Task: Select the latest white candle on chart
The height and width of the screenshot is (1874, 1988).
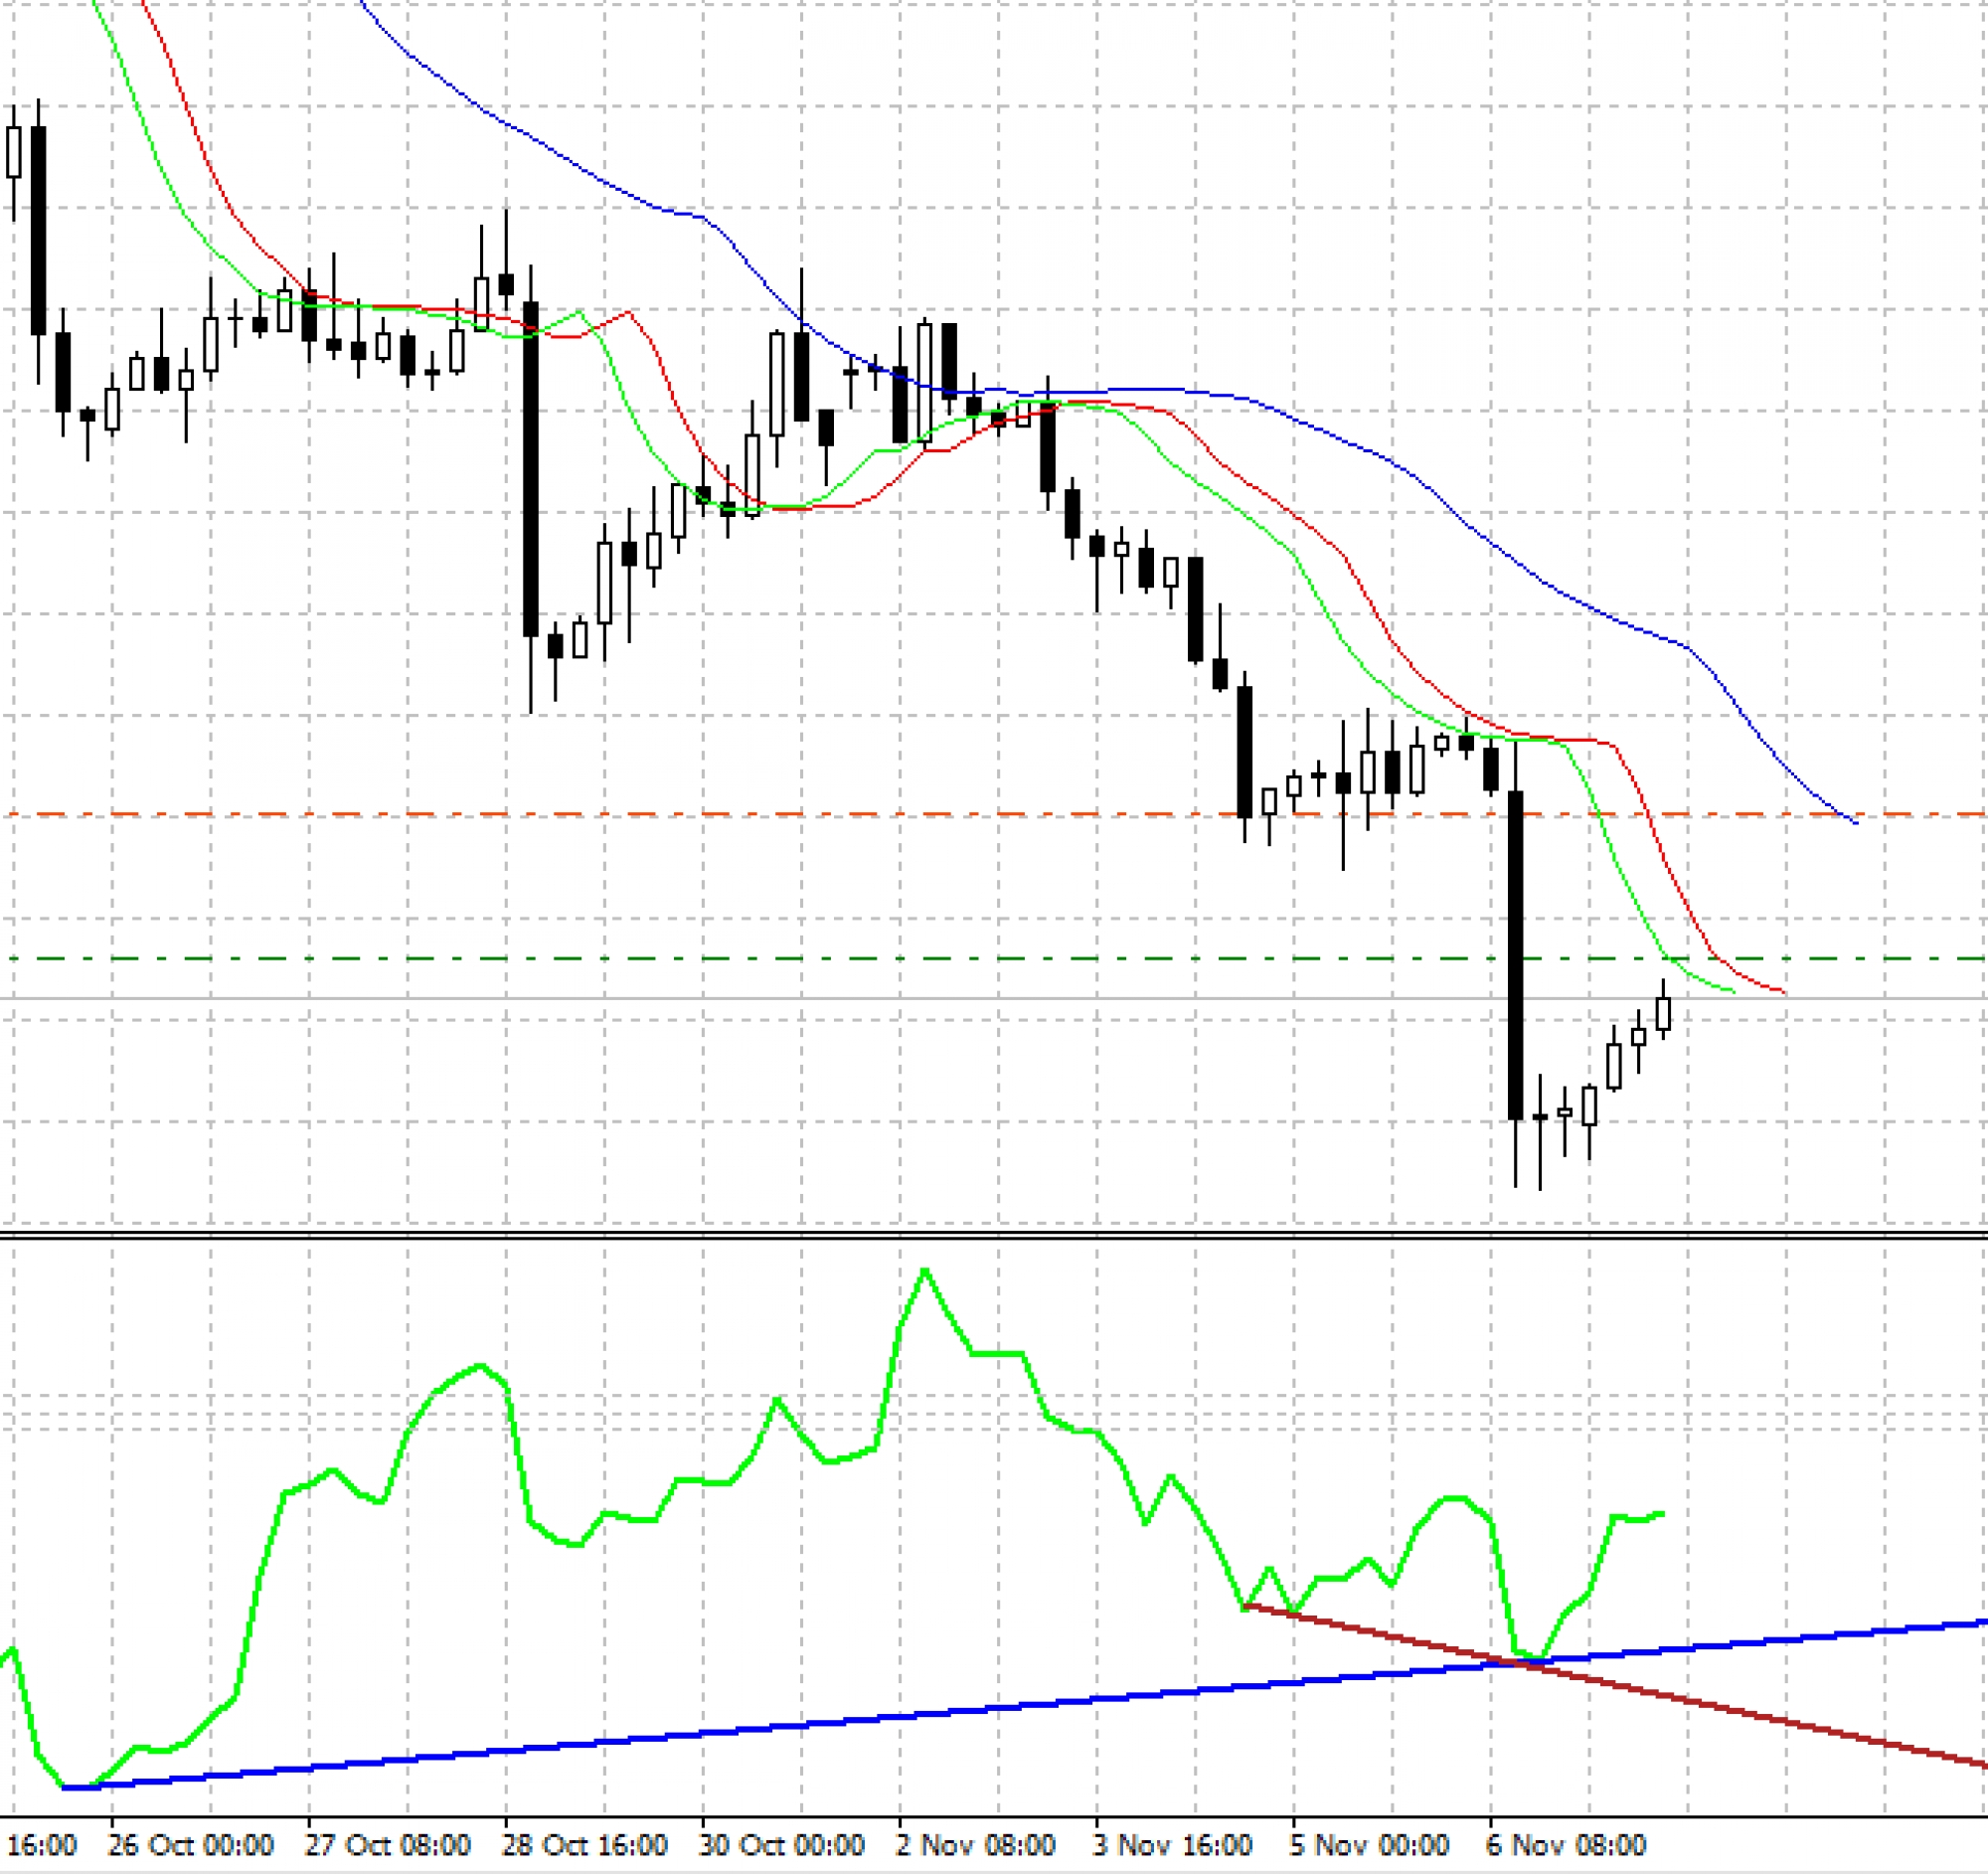Action: pyautogui.click(x=1663, y=1013)
